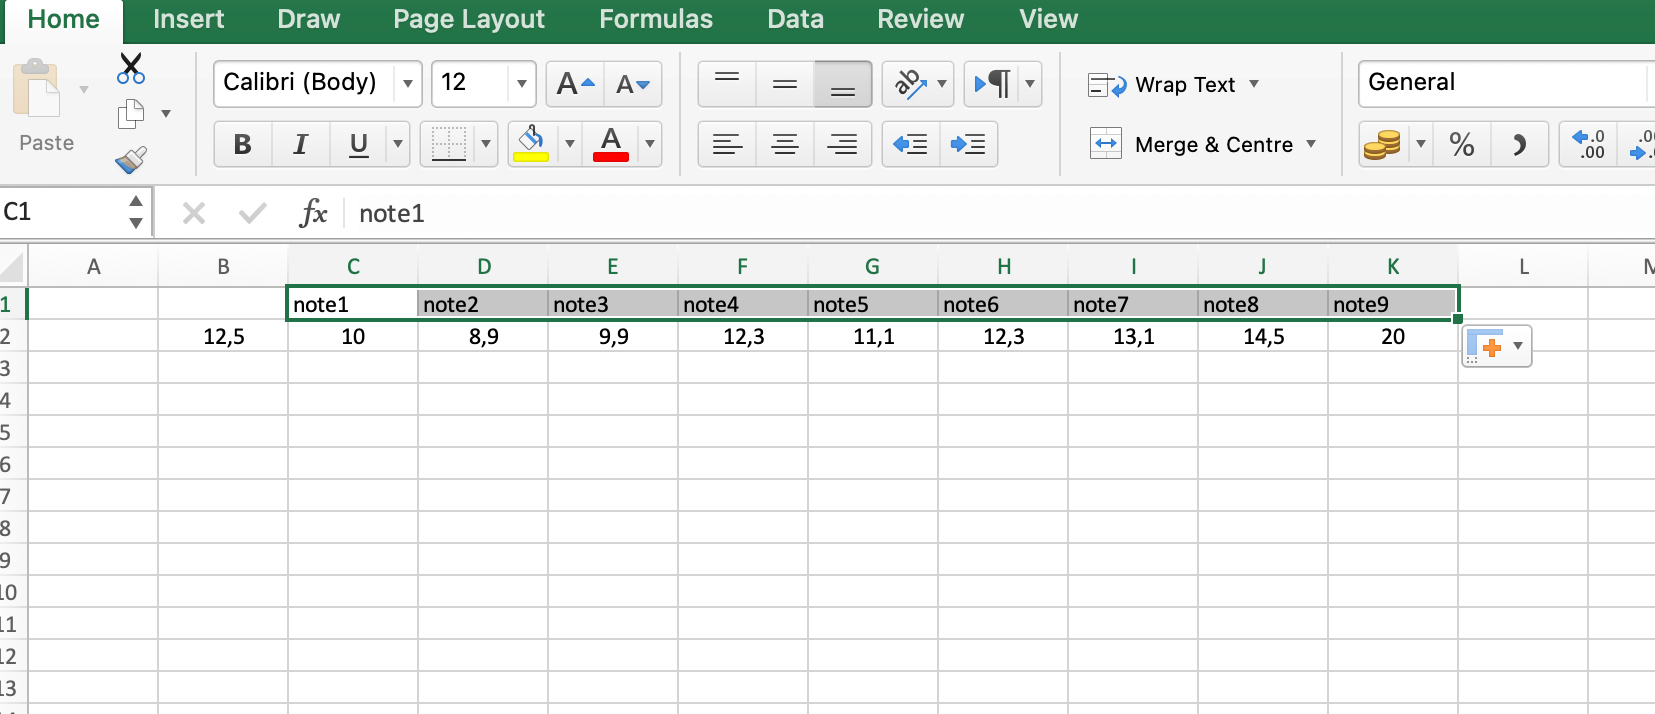Apply accounting currency format coins icon

pyautogui.click(x=1383, y=145)
